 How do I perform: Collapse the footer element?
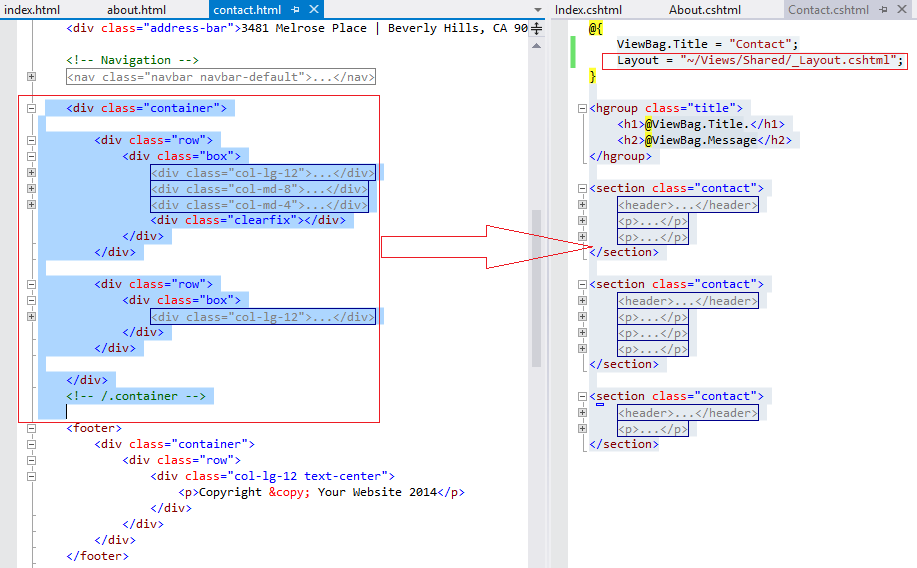click(x=32, y=428)
